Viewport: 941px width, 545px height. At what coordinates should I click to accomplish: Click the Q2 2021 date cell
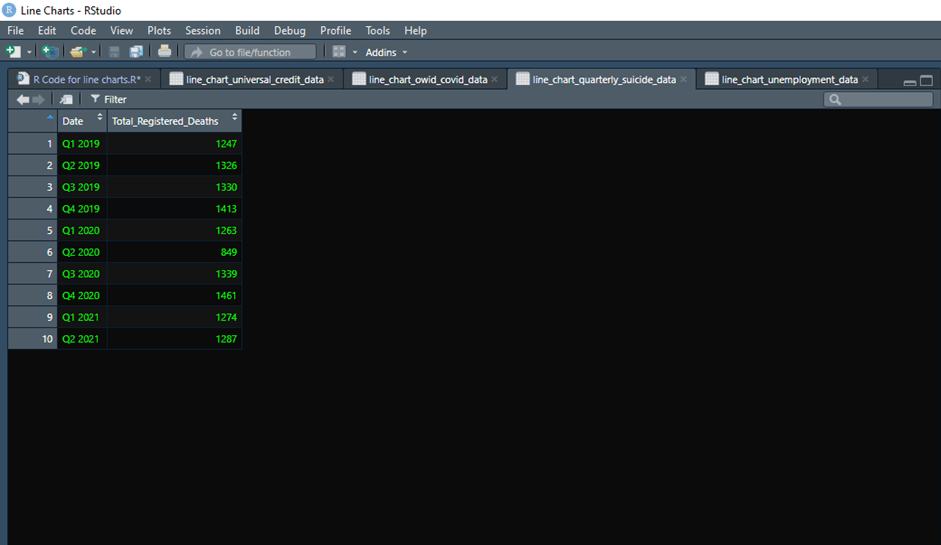[81, 339]
